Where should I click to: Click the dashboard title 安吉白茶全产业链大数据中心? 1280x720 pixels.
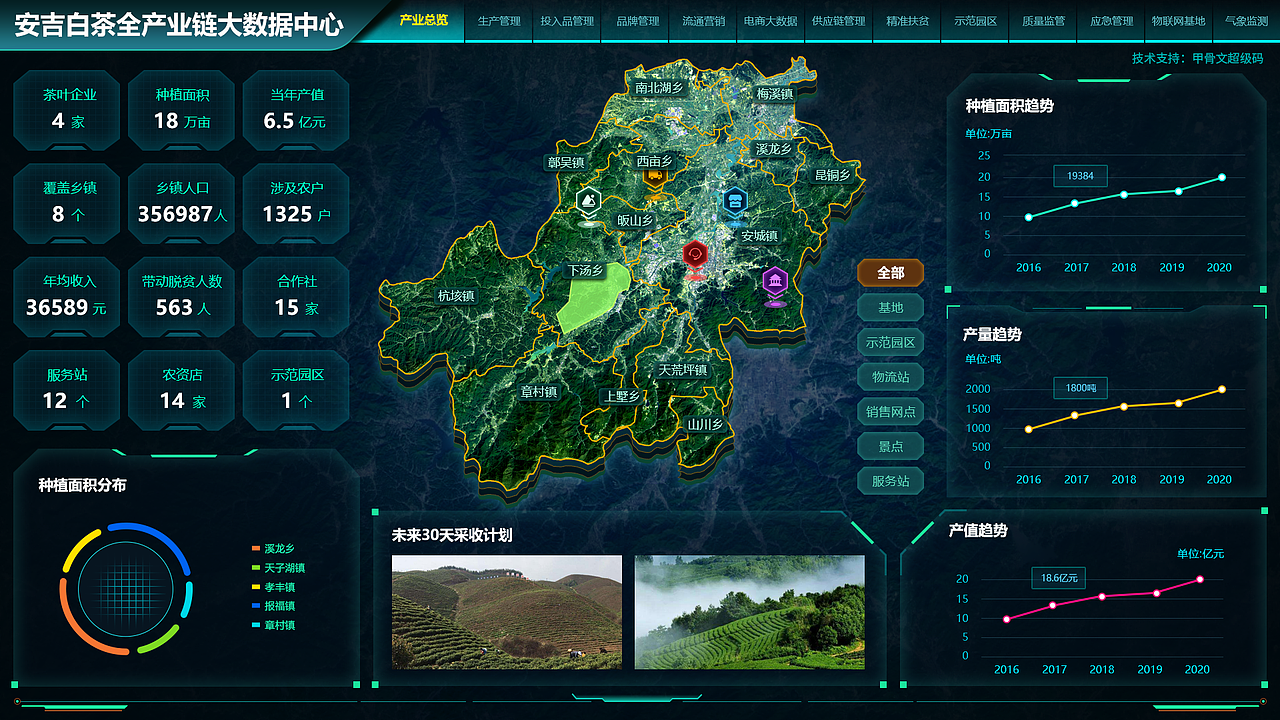tap(178, 25)
